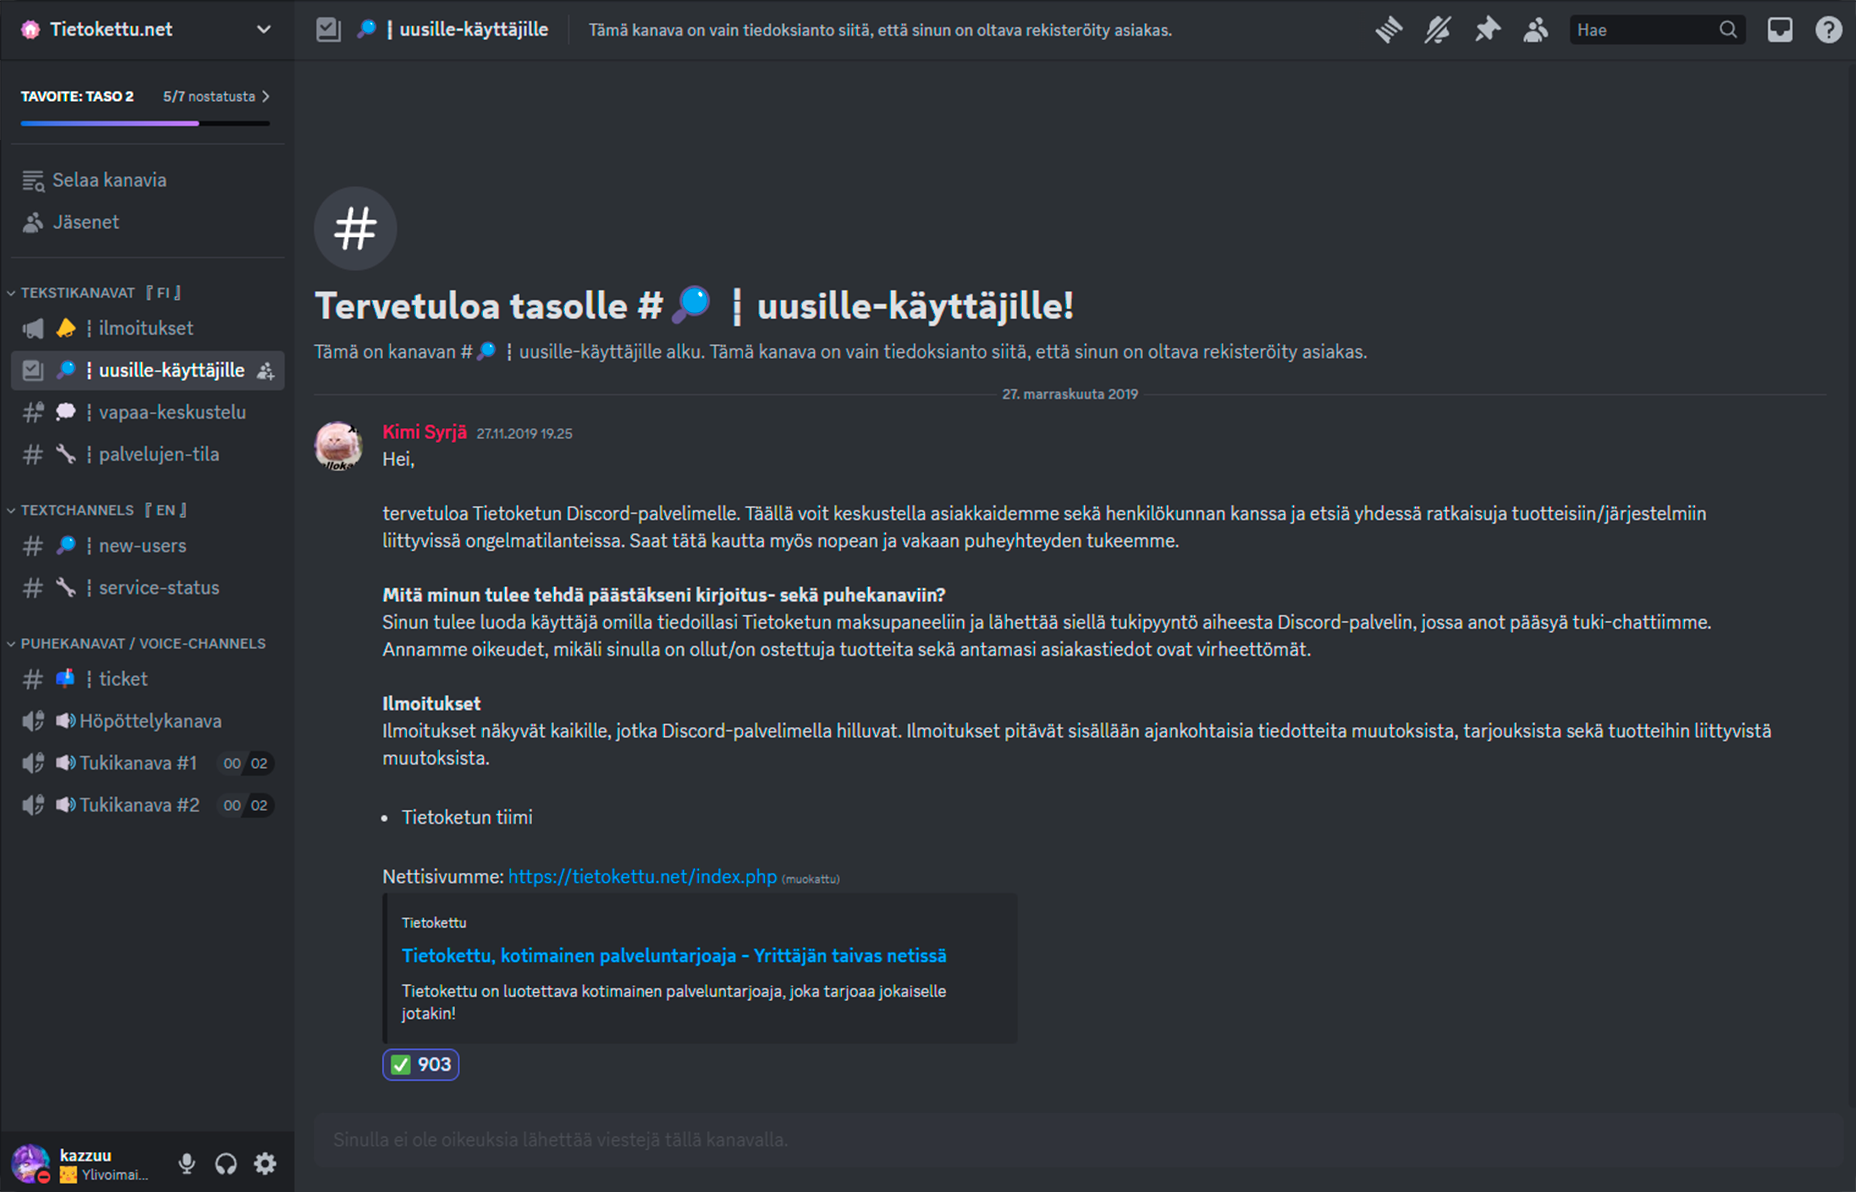Click the Help question mark icon
Screen dimensions: 1856x1192
(1828, 30)
